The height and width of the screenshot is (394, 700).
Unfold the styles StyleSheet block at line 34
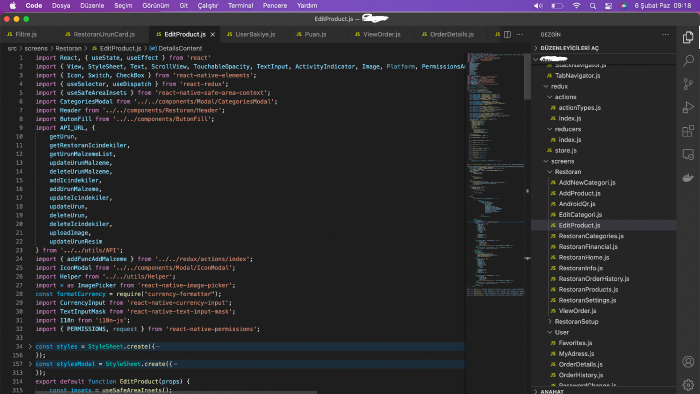tap(30, 346)
